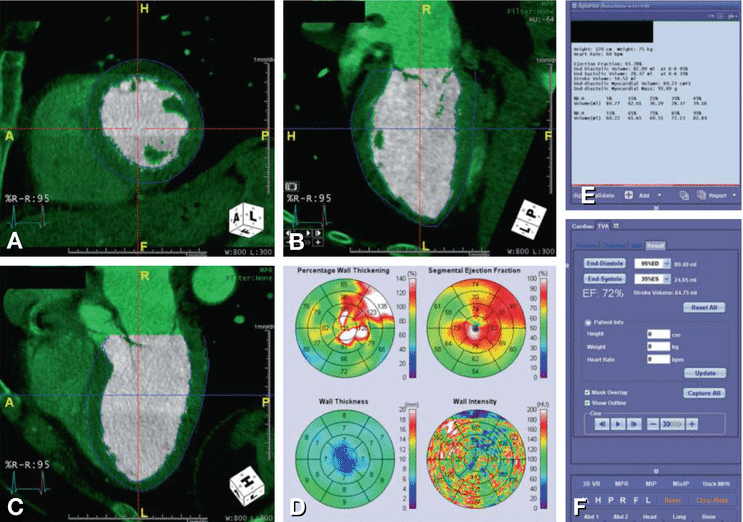Switch rendering mode to MPR in TVA panel
This screenshot has height=522, width=743.
click(621, 484)
